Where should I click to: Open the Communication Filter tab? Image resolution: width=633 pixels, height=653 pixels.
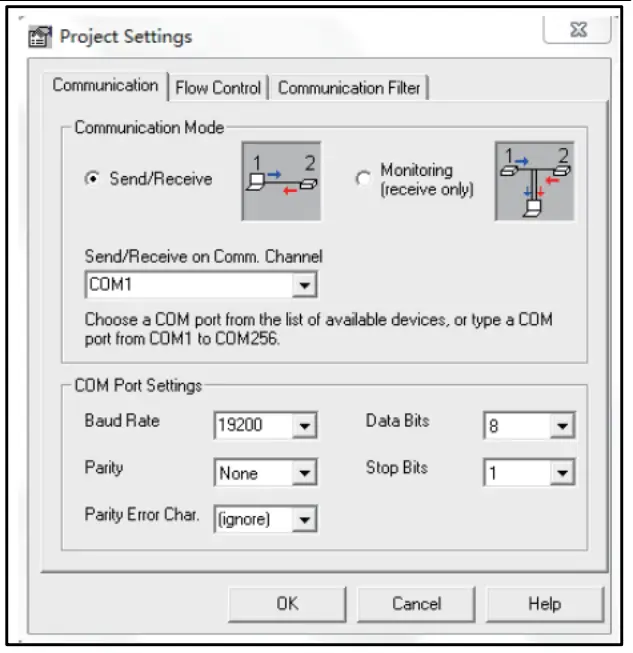coord(350,88)
